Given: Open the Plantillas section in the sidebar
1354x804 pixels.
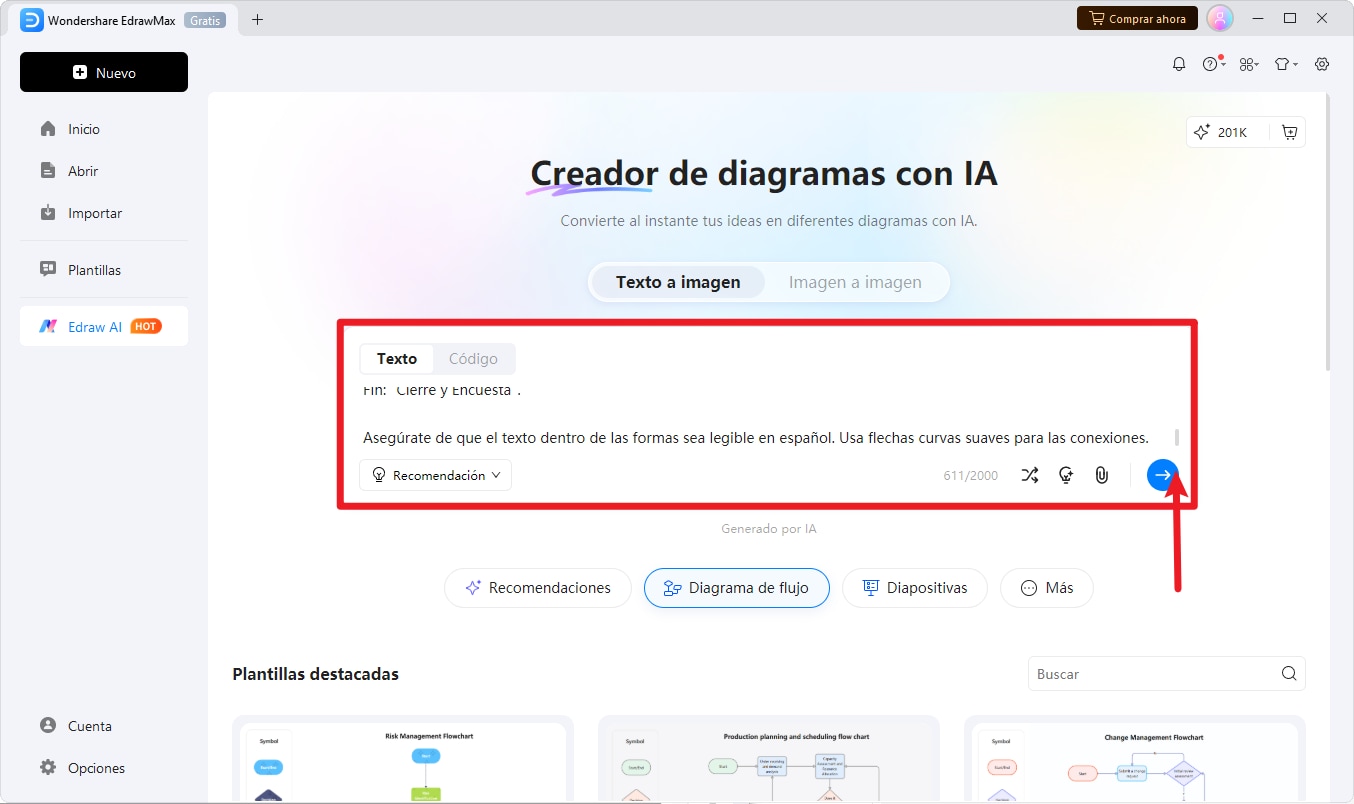Looking at the screenshot, I should point(94,269).
